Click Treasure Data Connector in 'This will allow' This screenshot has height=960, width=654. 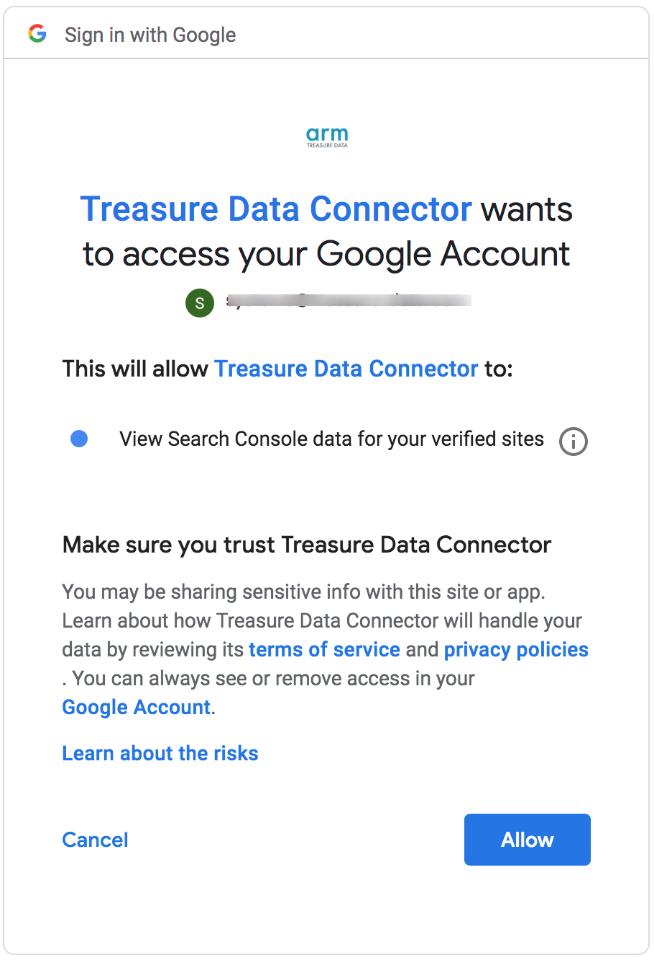pyautogui.click(x=346, y=369)
